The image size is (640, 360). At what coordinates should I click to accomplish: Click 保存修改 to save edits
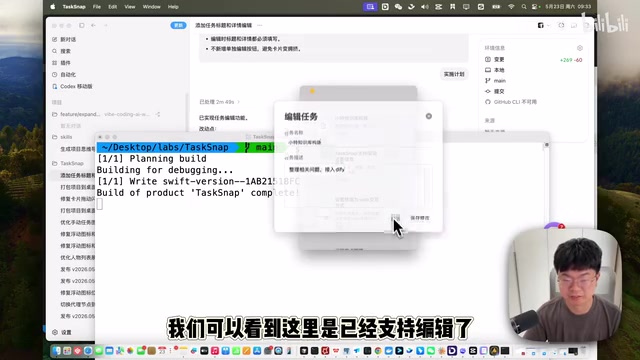[x=420, y=218]
